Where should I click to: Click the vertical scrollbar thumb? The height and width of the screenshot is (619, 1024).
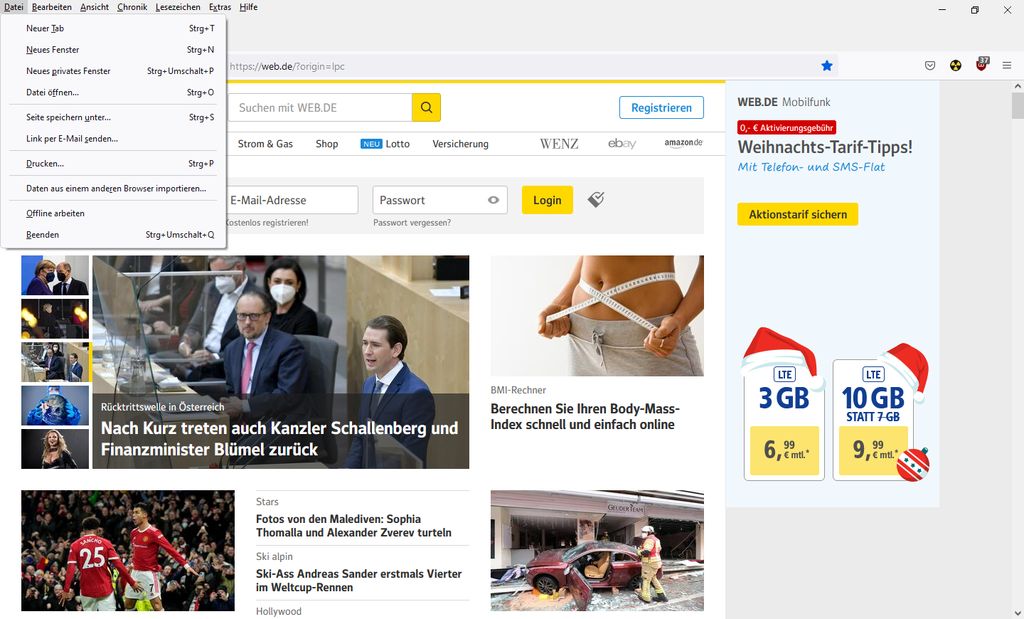(x=1017, y=105)
